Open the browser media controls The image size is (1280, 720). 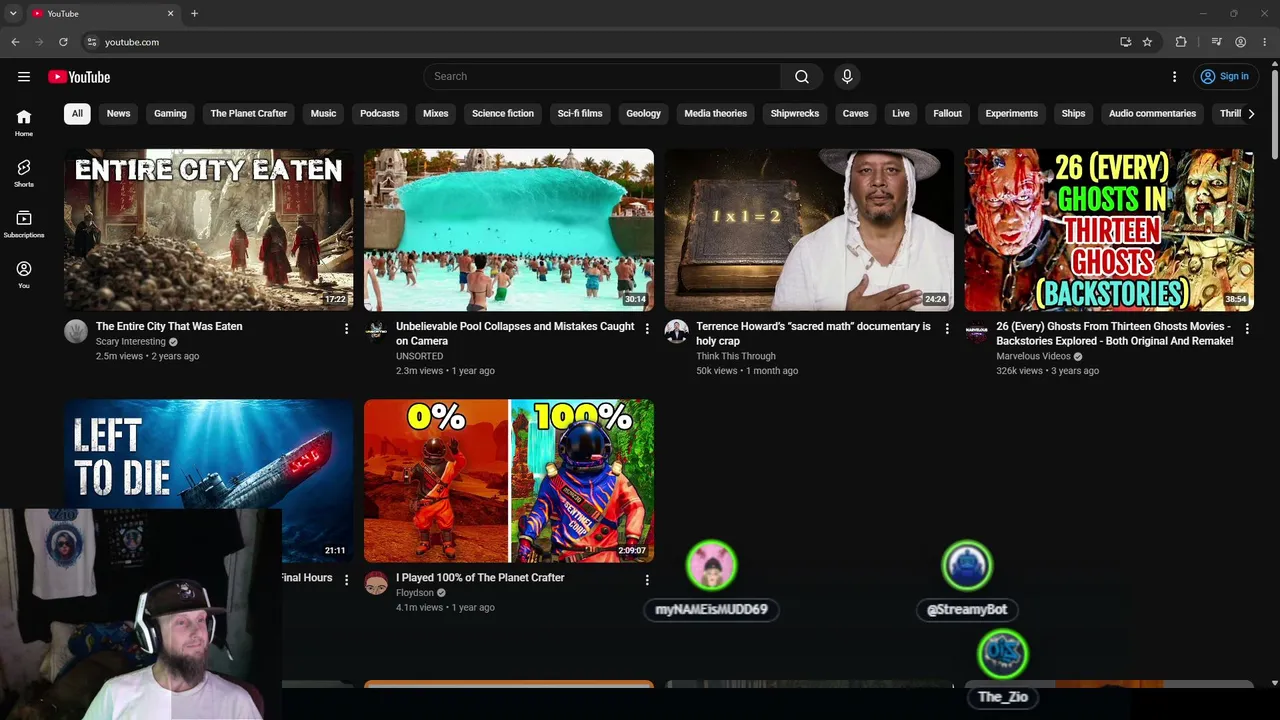tap(1216, 42)
